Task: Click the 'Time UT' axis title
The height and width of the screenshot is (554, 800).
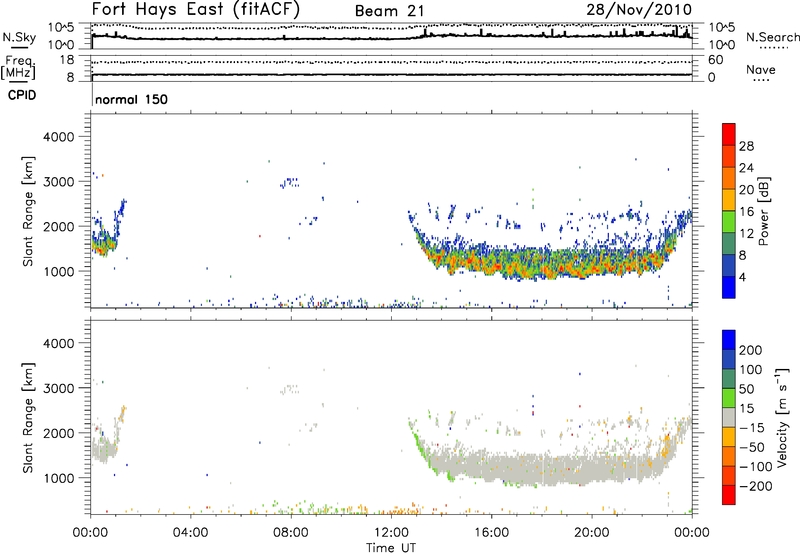Action: coord(391,547)
